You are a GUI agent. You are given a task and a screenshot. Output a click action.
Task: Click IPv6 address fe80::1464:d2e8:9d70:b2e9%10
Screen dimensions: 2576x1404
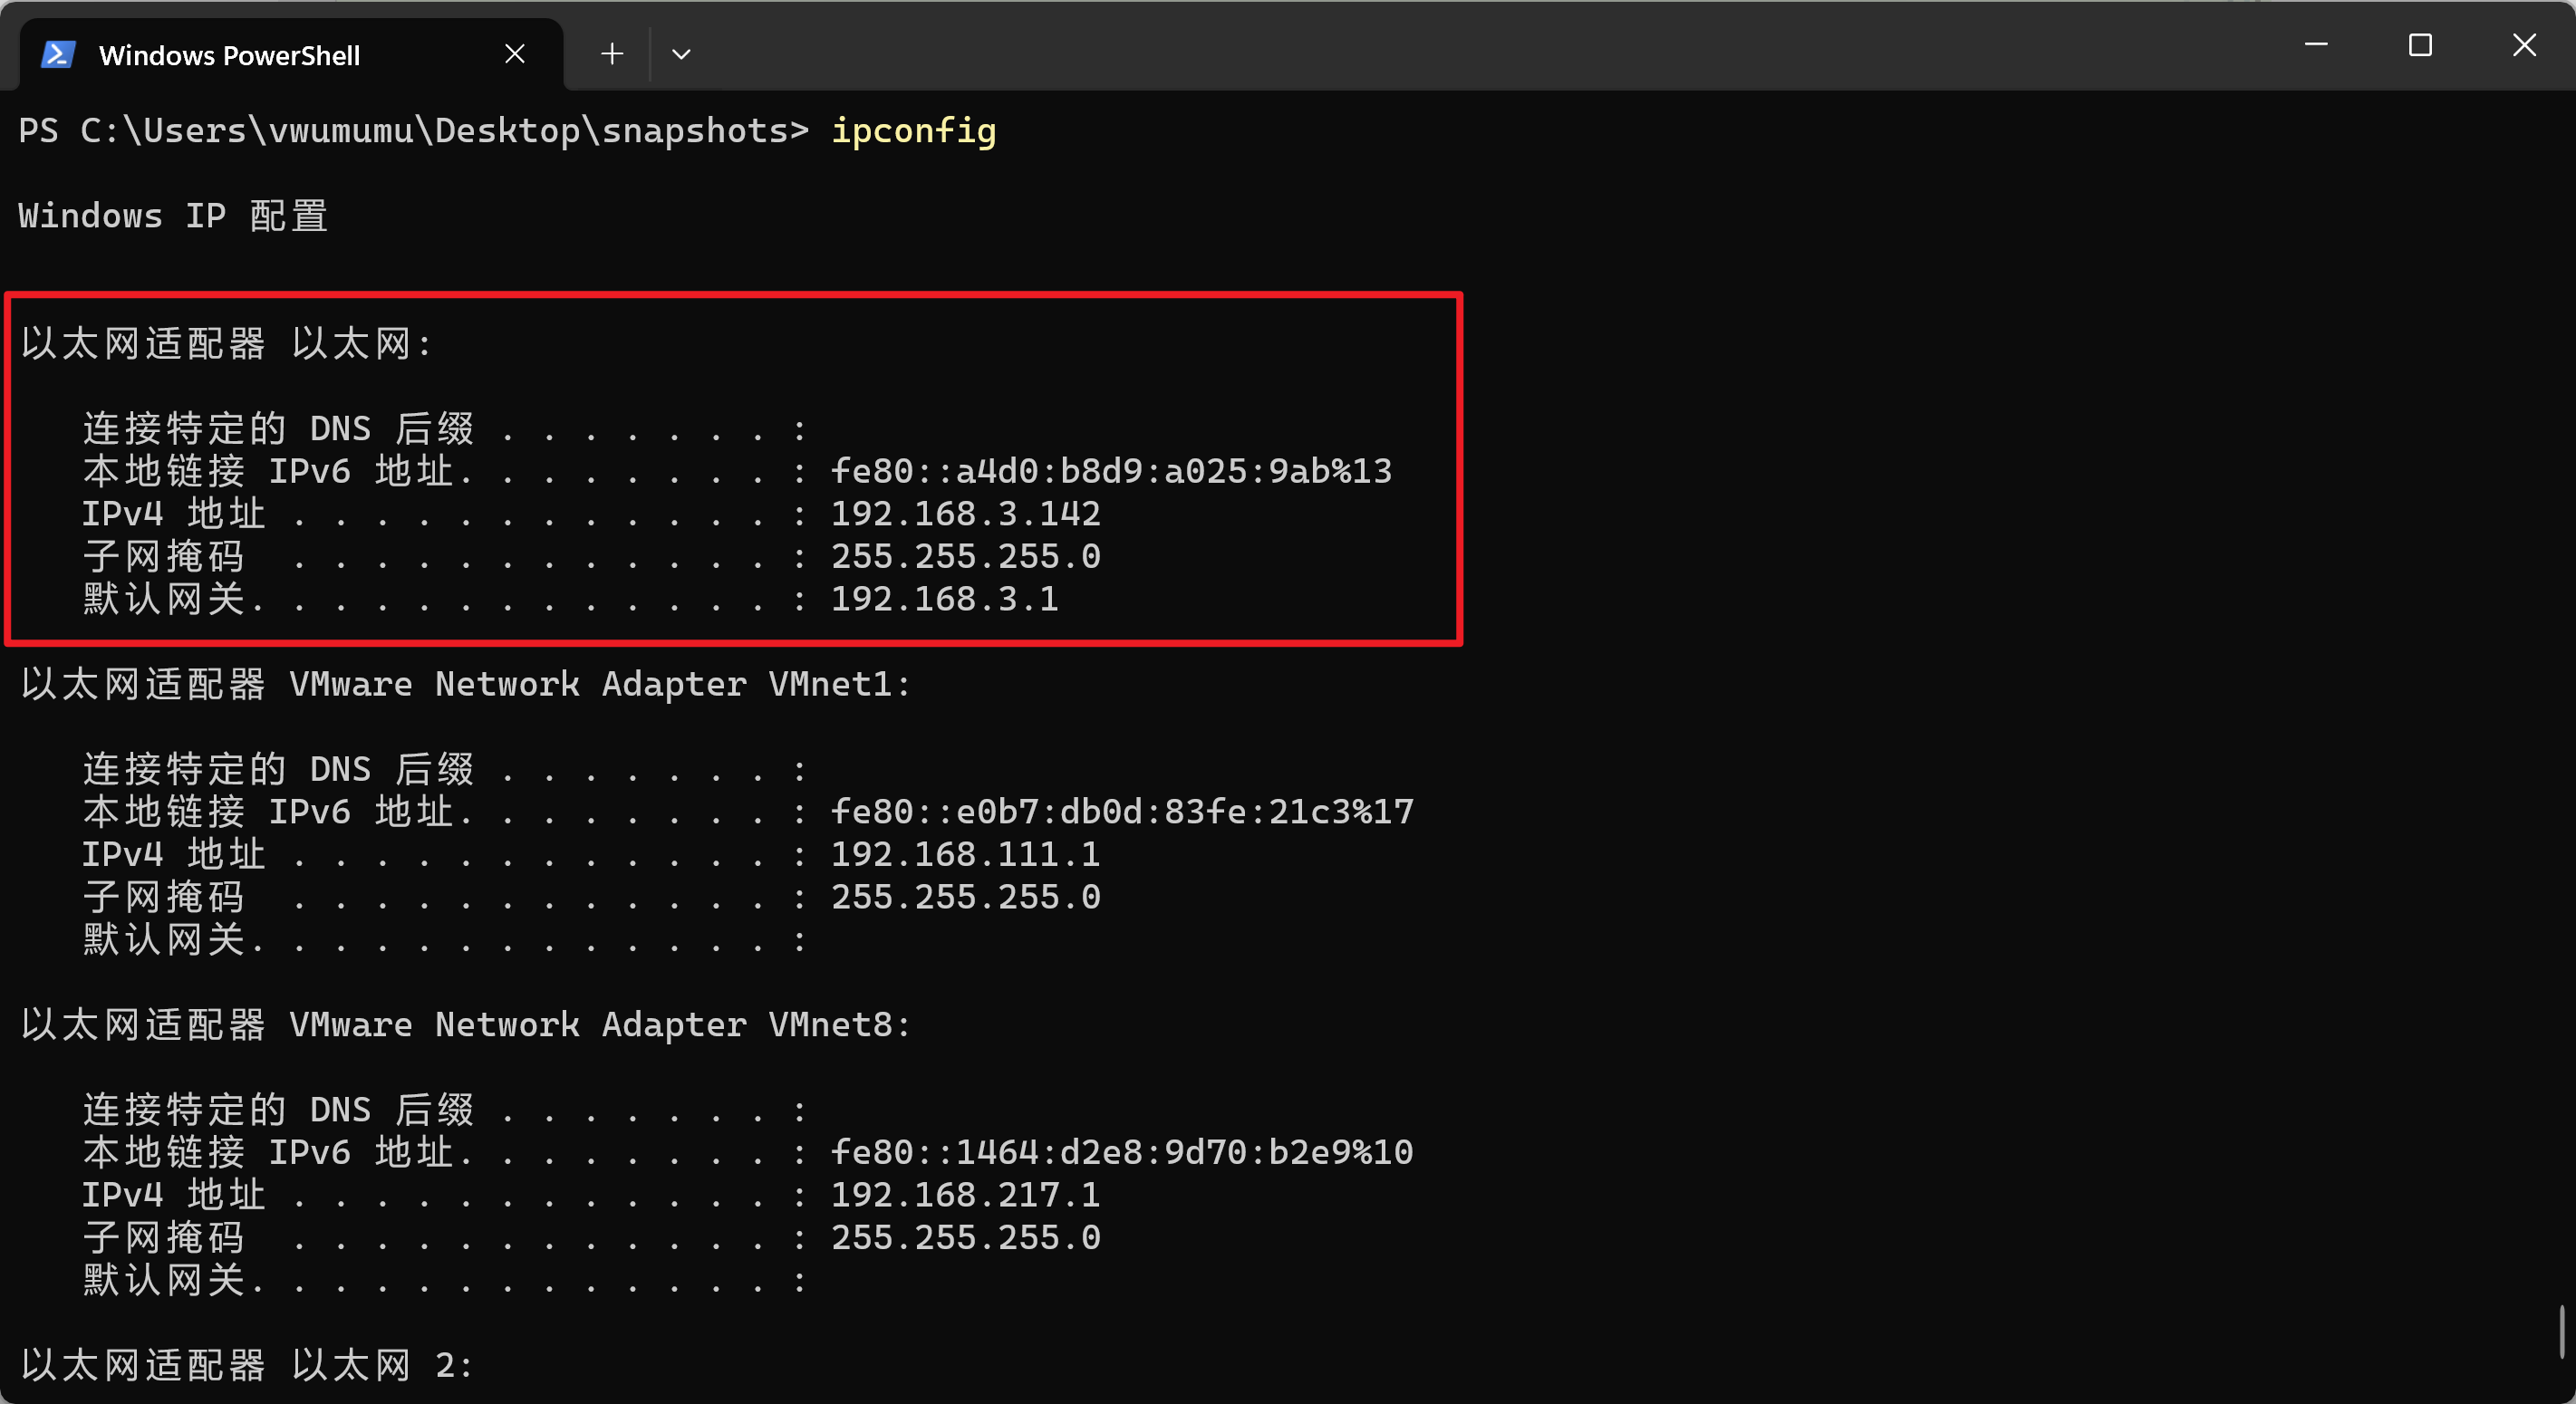tap(1122, 1152)
